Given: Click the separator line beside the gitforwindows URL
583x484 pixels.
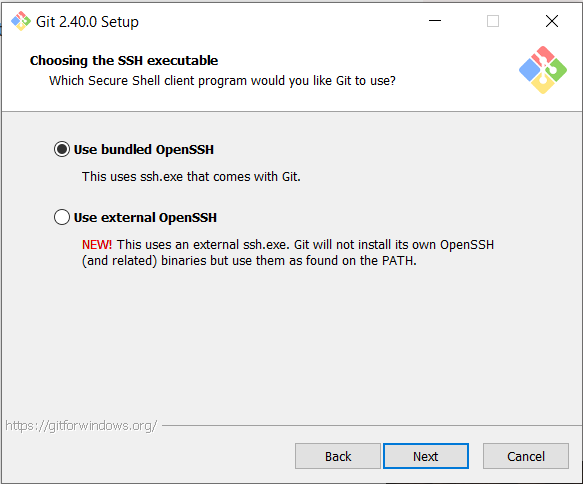Looking at the screenshot, I should (x=372, y=426).
